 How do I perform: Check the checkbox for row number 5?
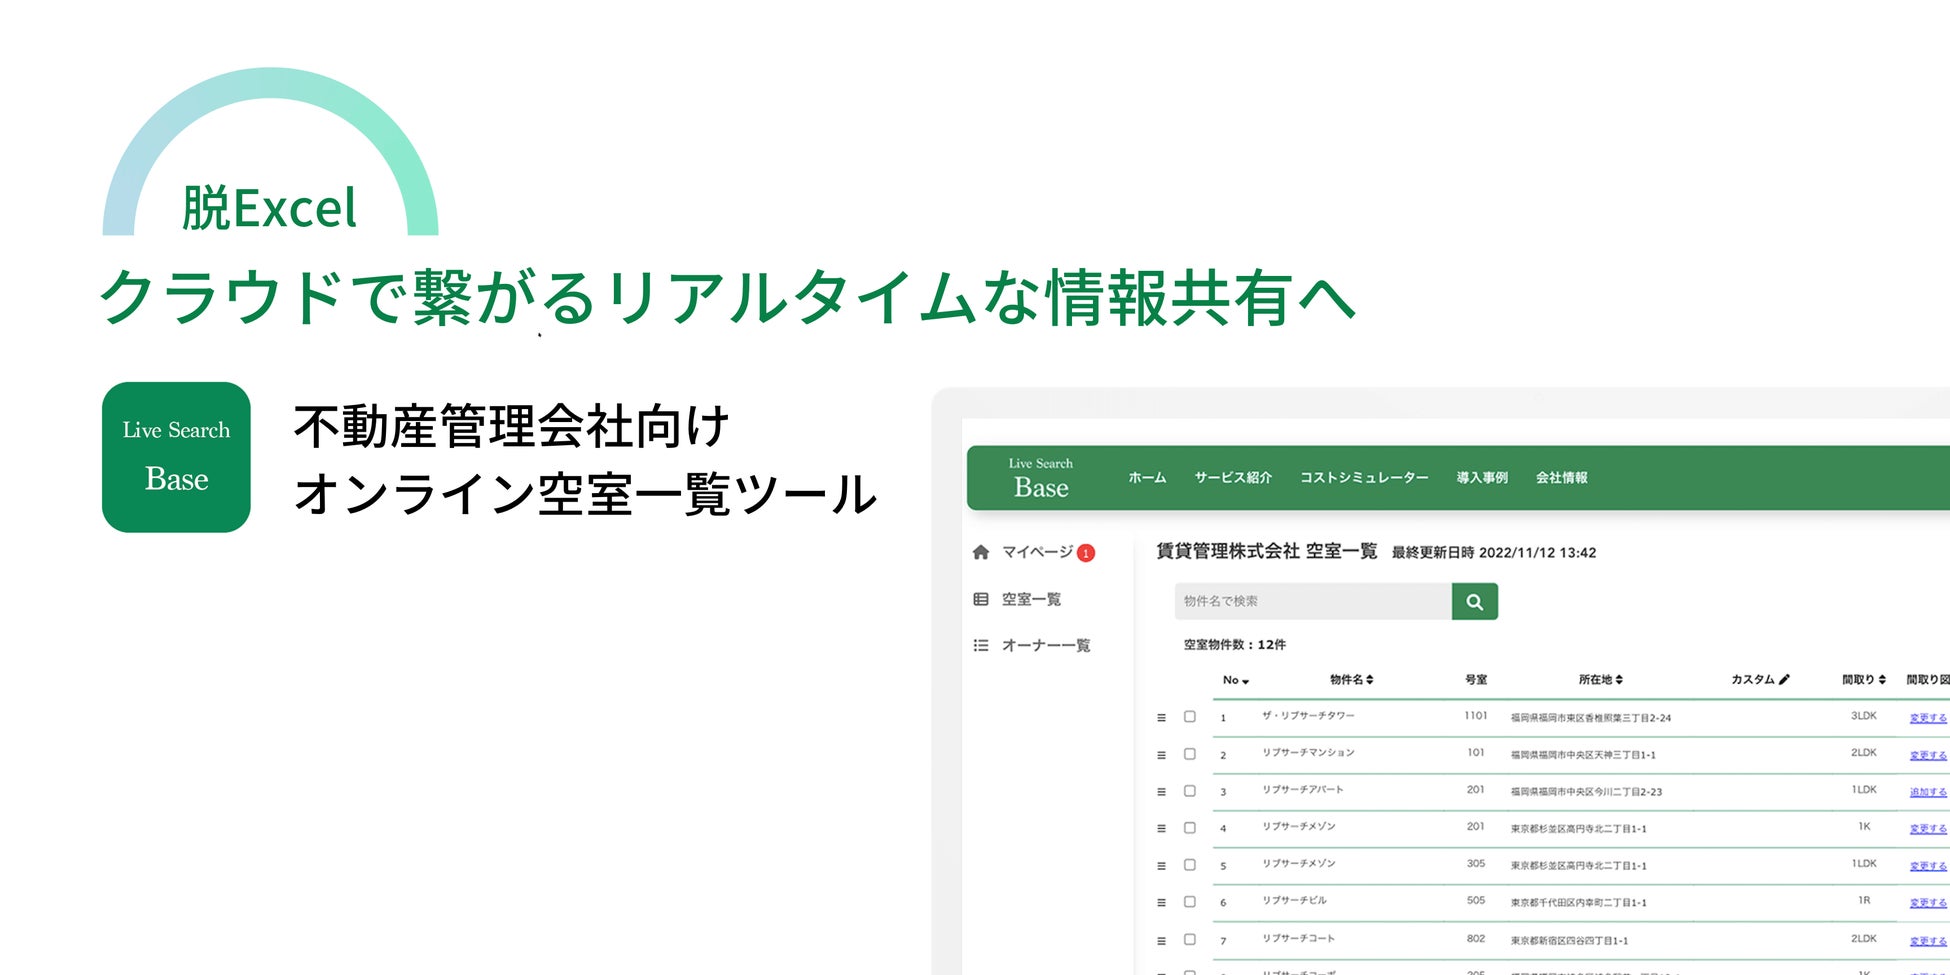[x=1190, y=865]
